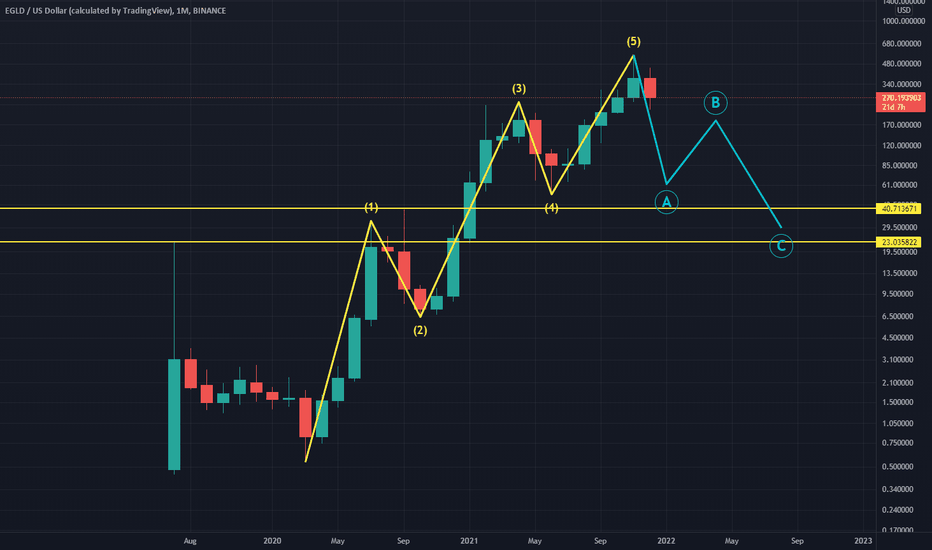This screenshot has height=550, width=932.
Task: Select the lower yellow horizontal line
Action: coord(438,242)
